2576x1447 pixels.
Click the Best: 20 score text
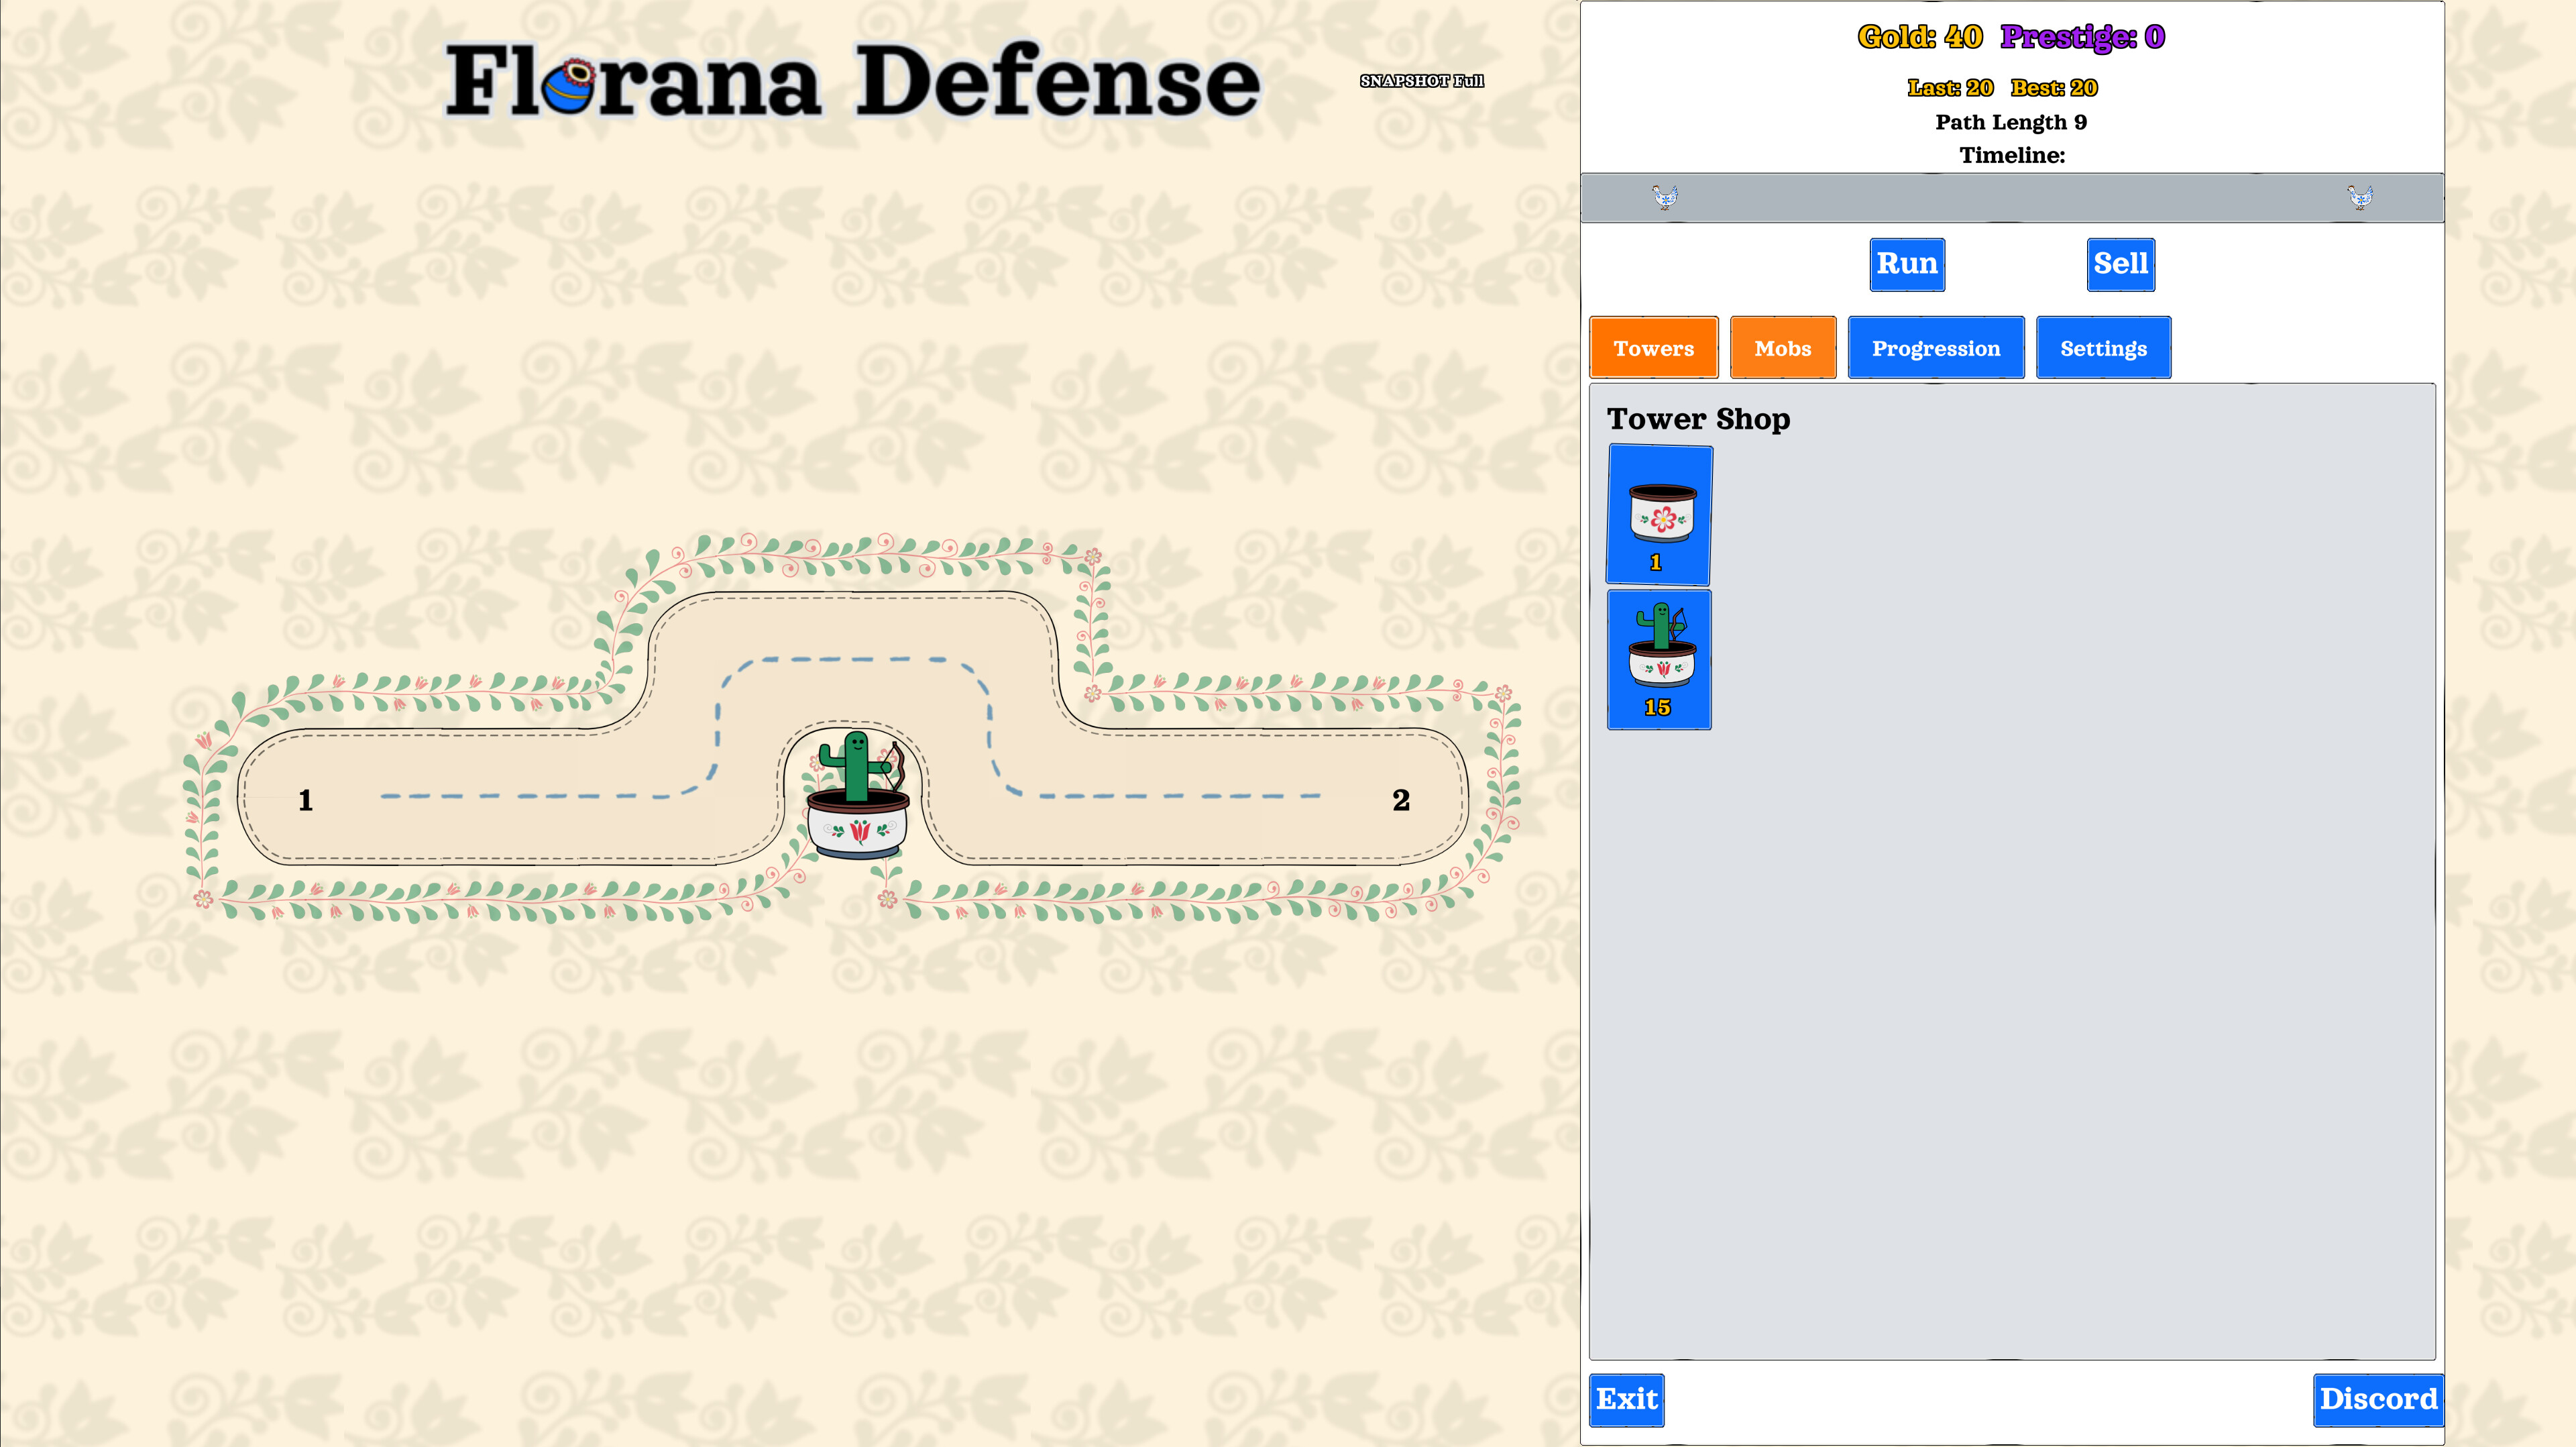coord(2054,88)
